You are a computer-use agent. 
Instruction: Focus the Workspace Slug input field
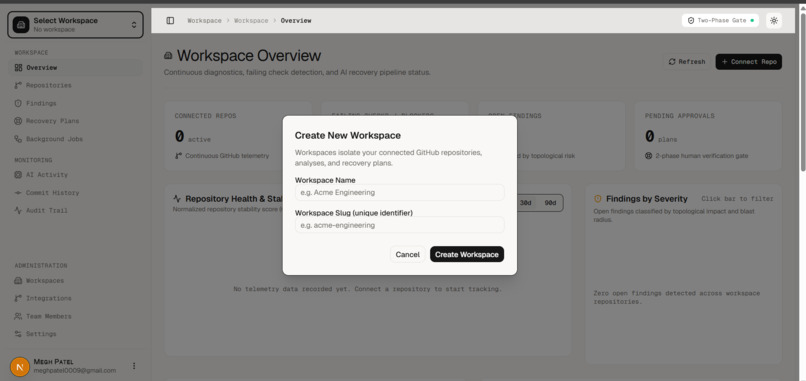[399, 225]
